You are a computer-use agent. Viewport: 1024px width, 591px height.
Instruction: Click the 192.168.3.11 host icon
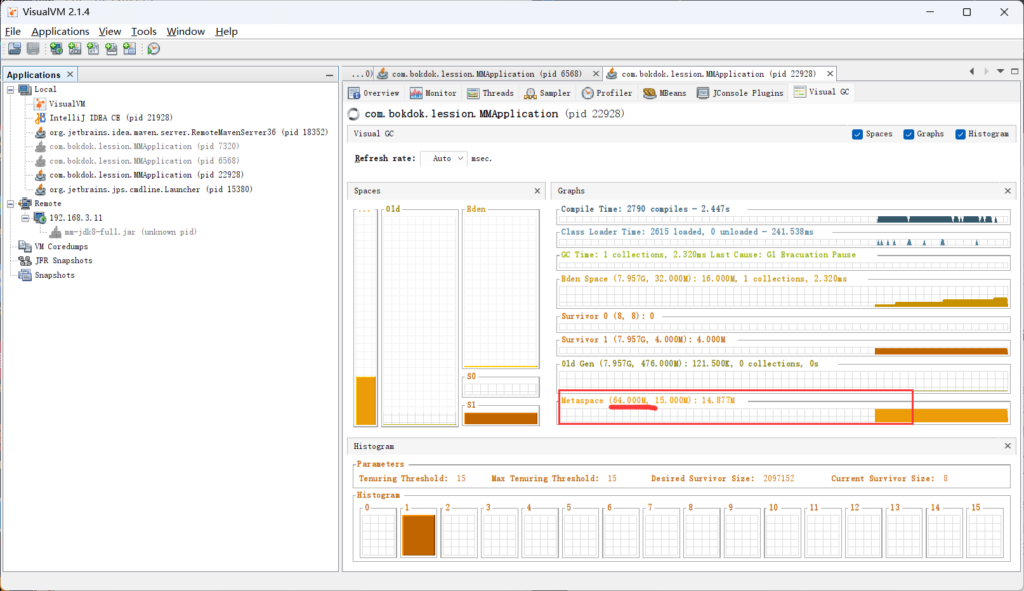click(x=40, y=218)
